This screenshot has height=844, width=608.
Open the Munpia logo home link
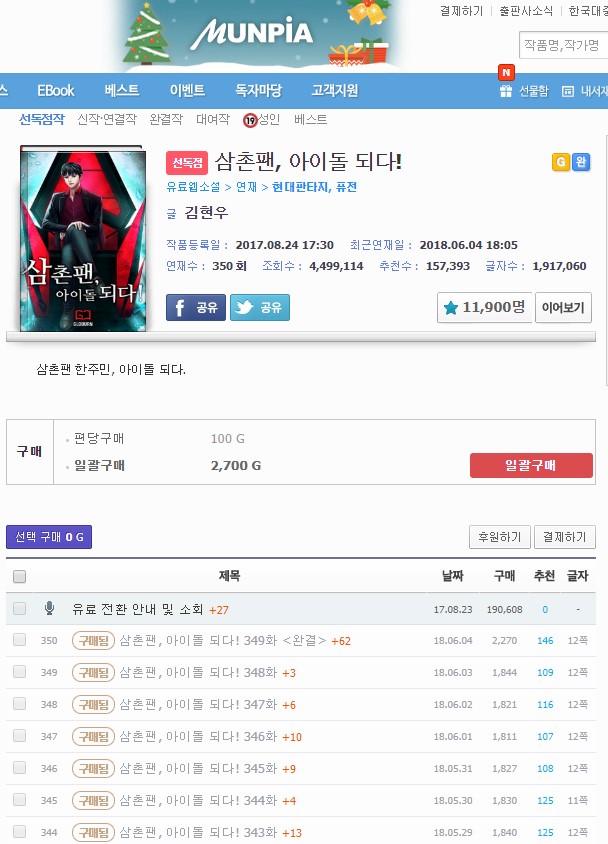tap(252, 33)
